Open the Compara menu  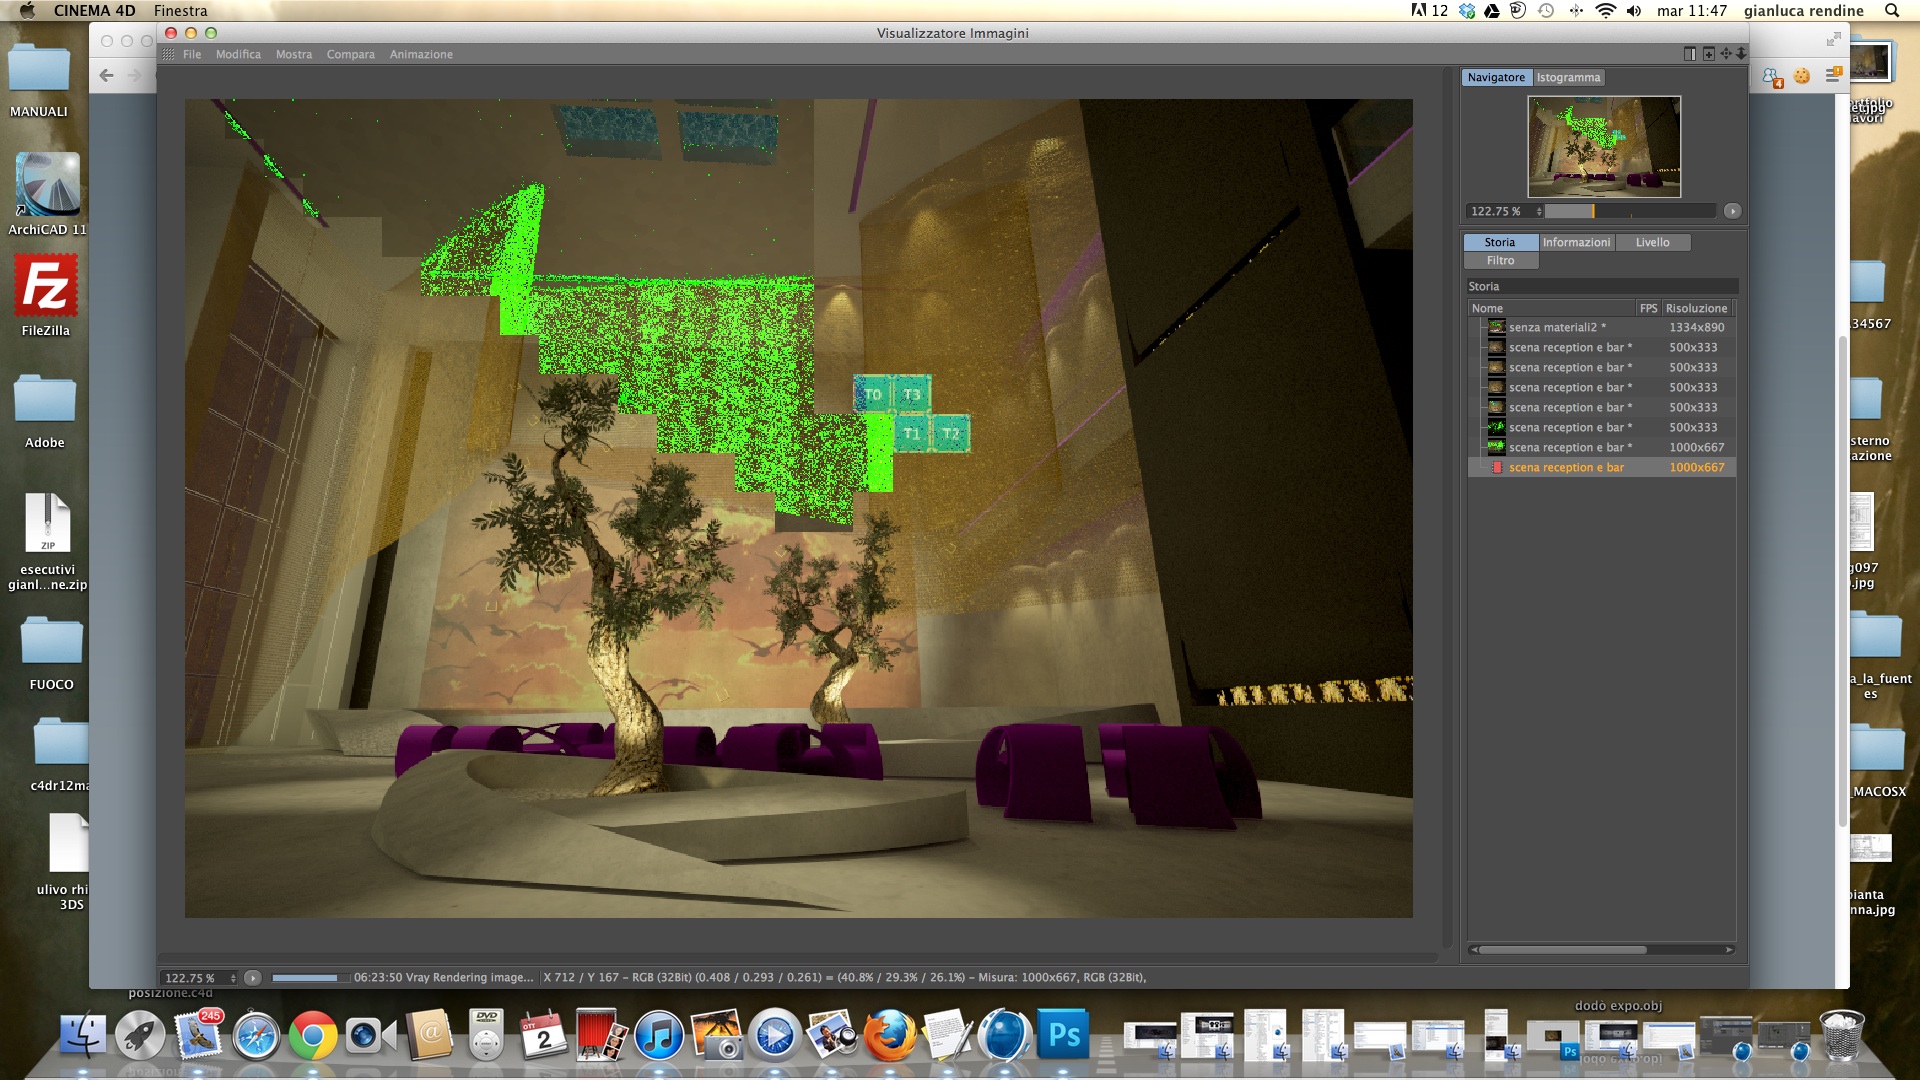tap(350, 54)
